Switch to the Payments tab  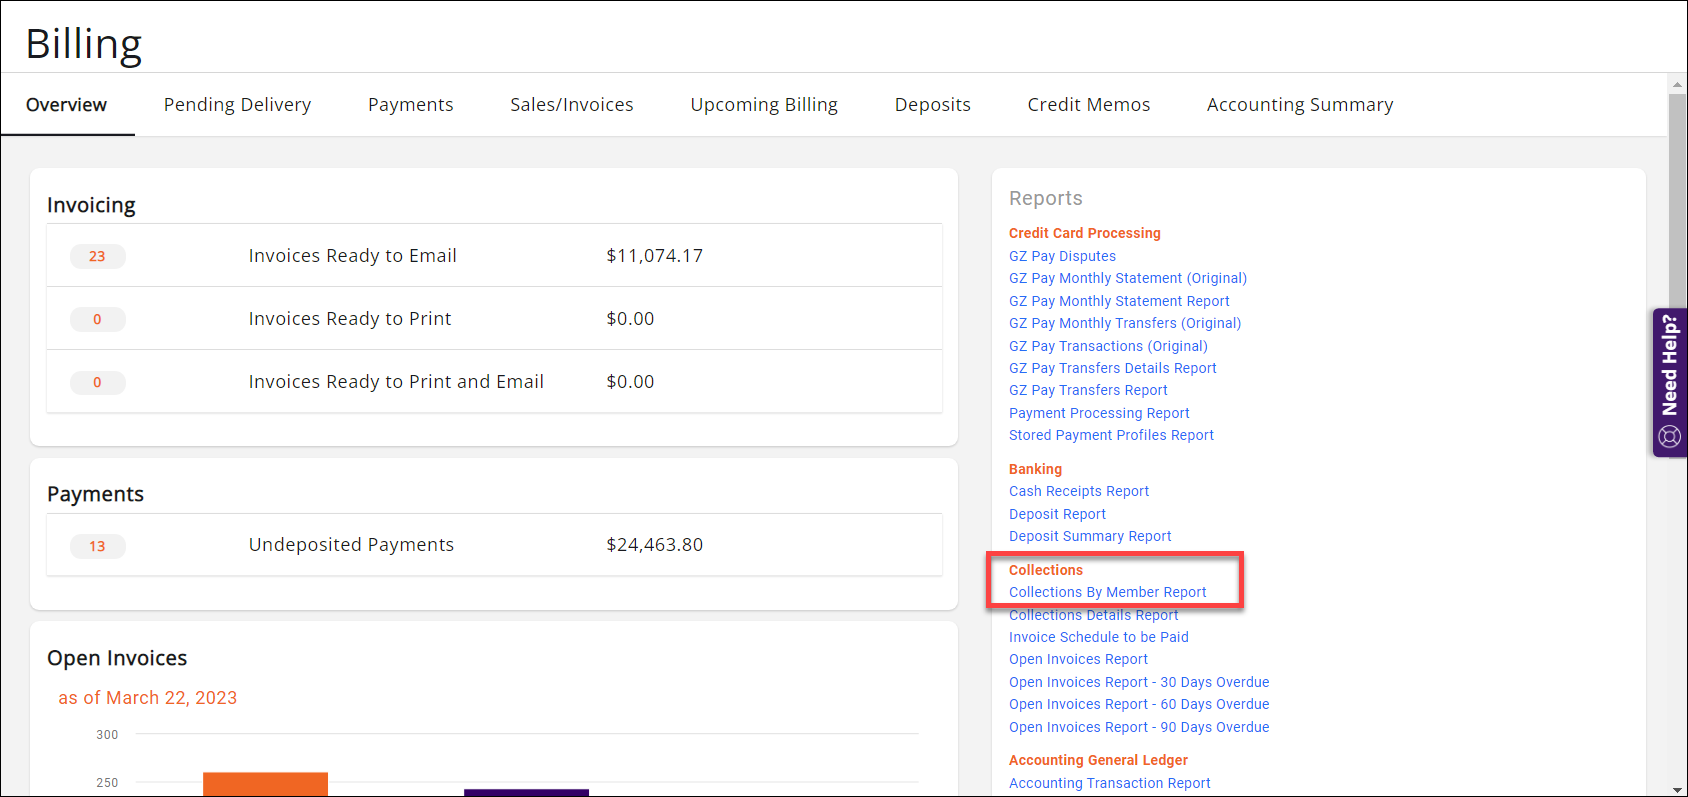410,105
